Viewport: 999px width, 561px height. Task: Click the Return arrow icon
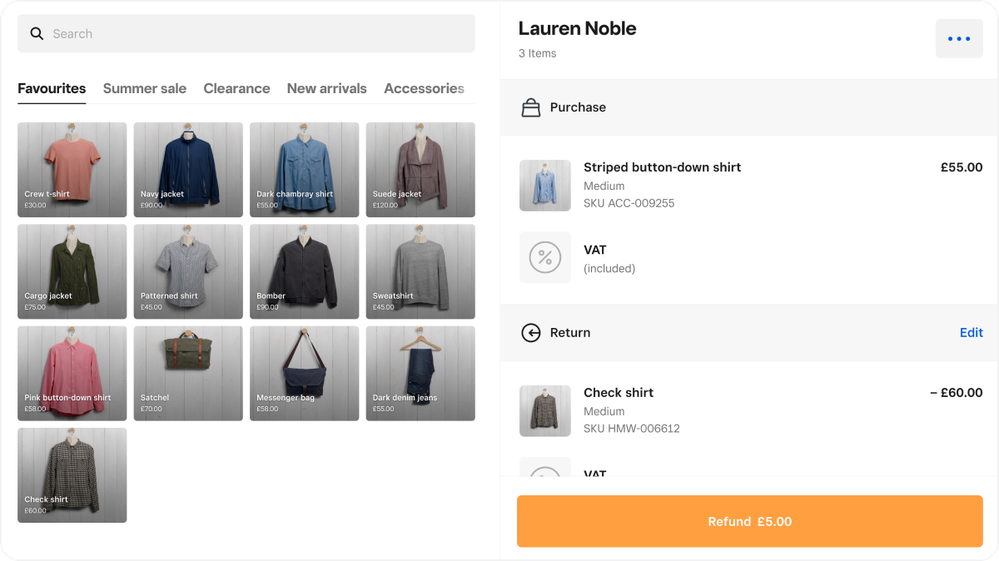click(531, 333)
